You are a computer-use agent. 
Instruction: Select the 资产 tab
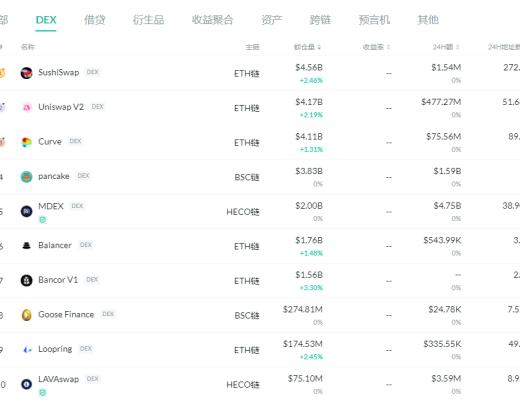point(272,20)
